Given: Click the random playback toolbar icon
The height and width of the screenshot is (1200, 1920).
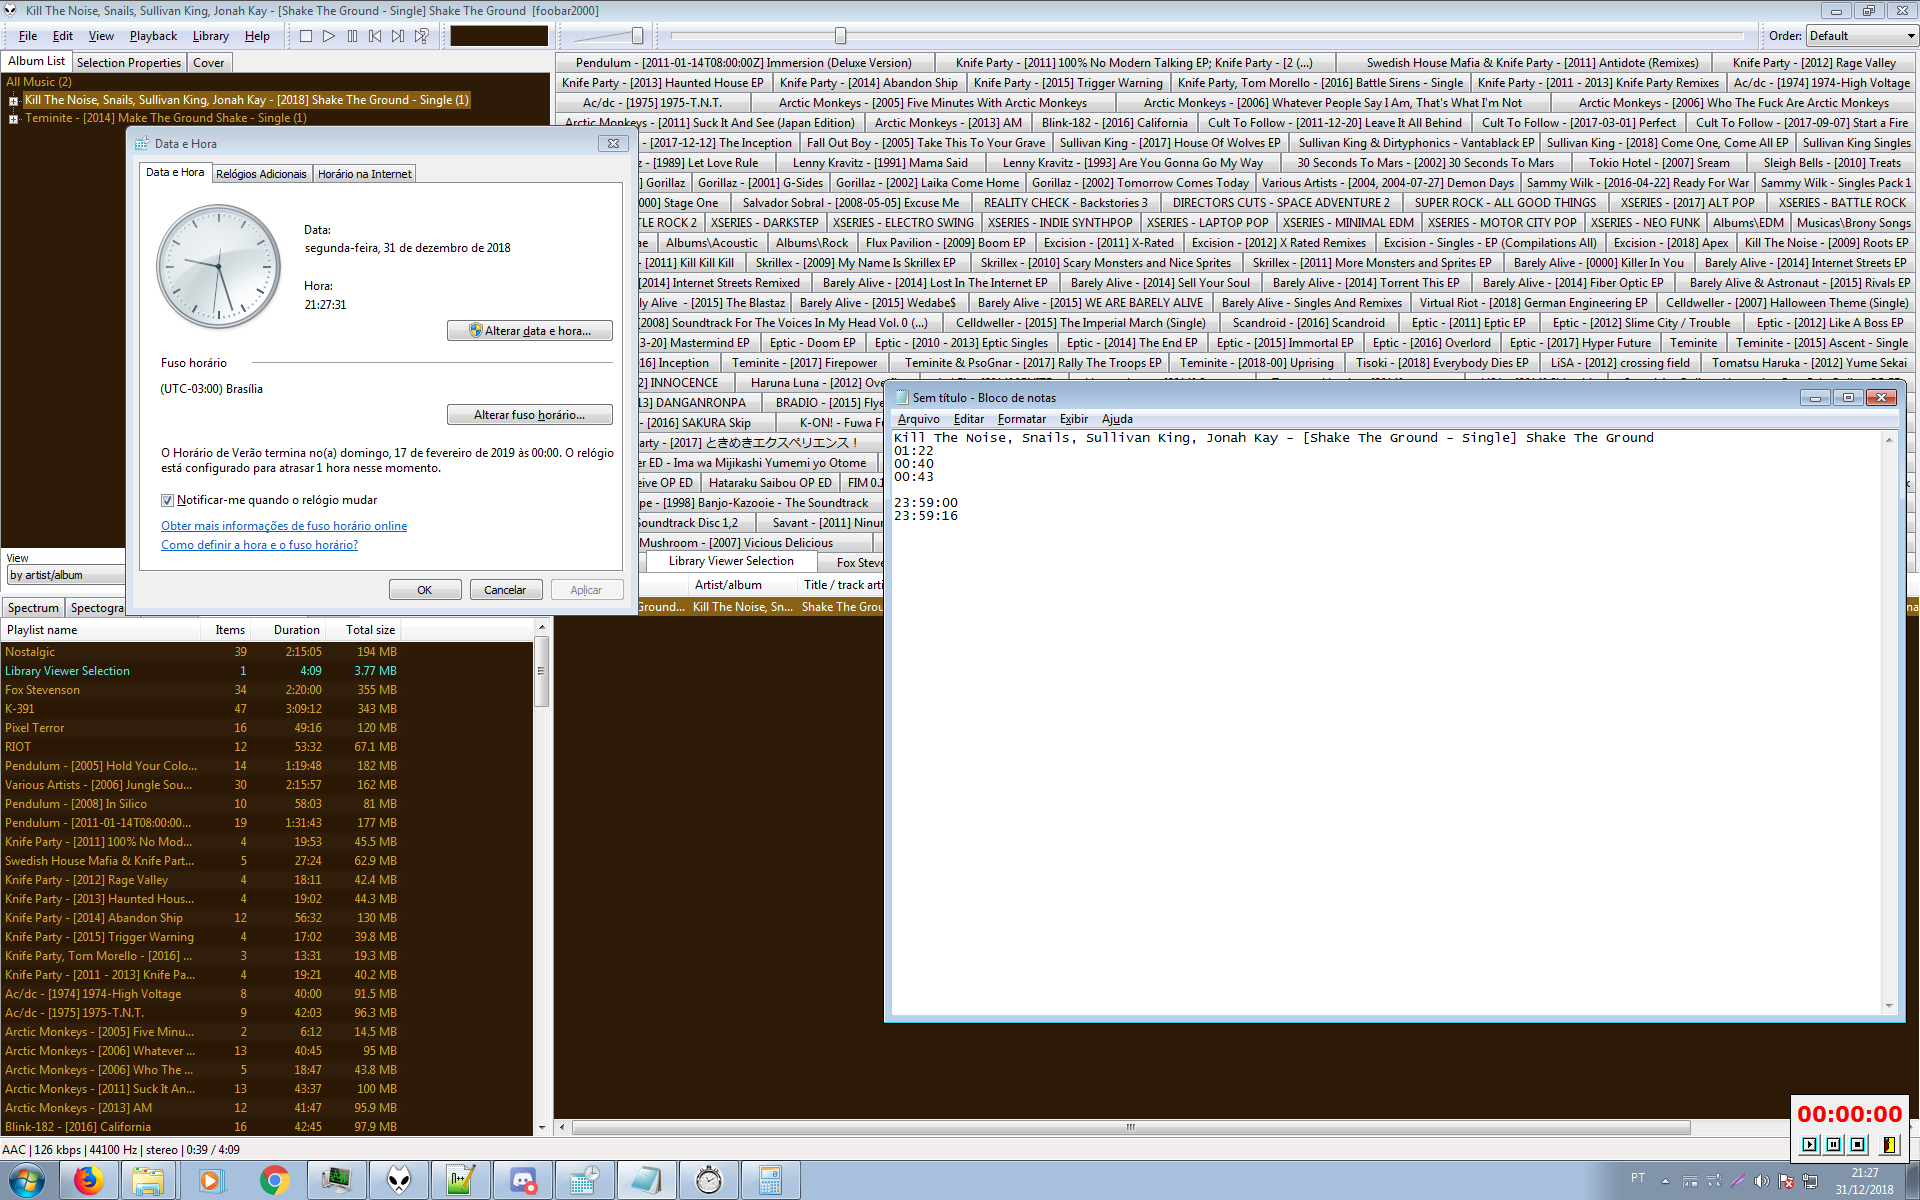Looking at the screenshot, I should (422, 36).
